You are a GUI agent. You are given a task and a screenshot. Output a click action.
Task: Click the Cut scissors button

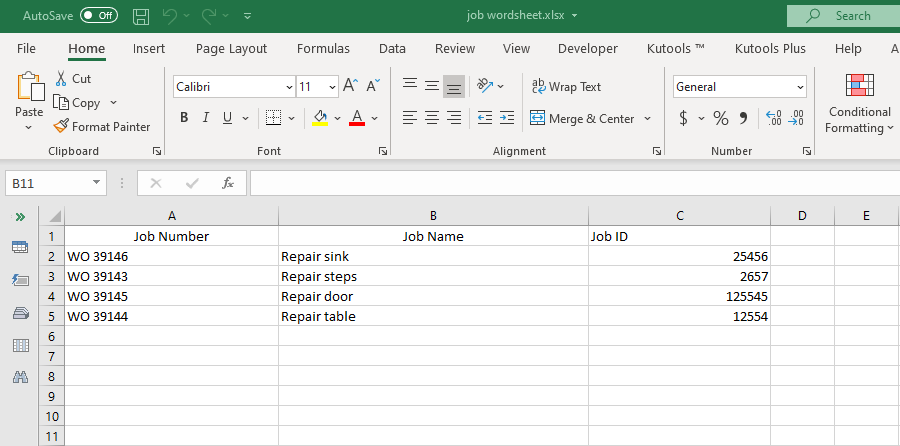pyautogui.click(x=72, y=79)
